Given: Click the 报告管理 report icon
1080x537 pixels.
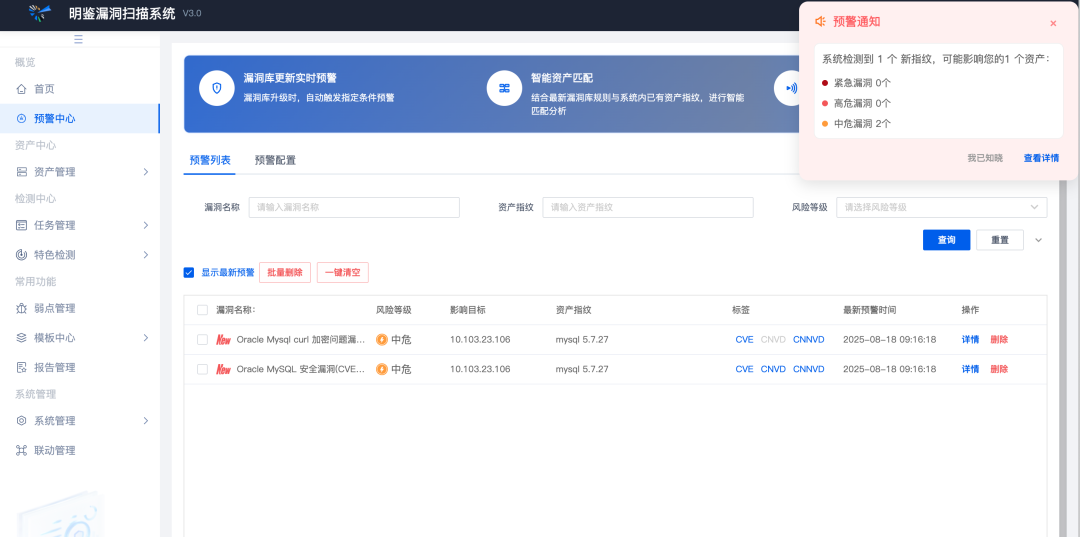Looking at the screenshot, I should [22, 367].
